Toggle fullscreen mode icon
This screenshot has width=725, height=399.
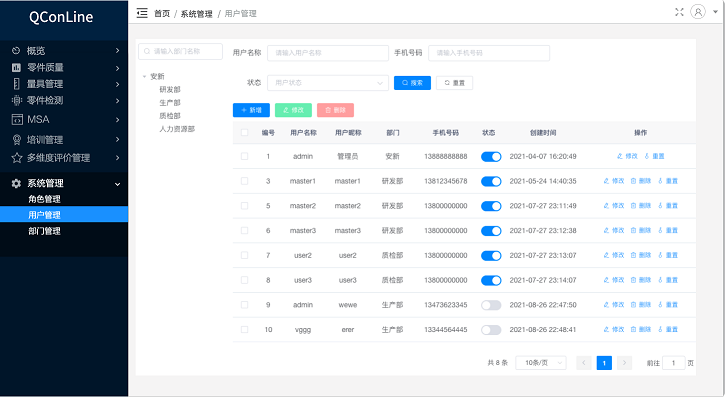click(679, 12)
